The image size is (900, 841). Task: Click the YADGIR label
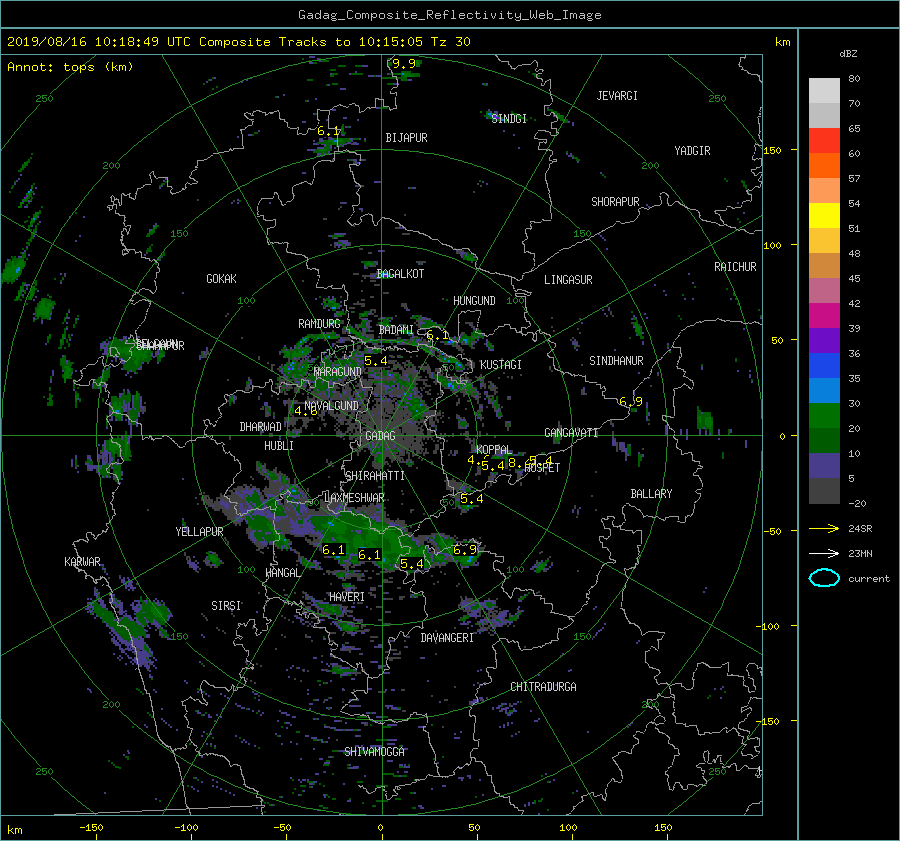pyautogui.click(x=692, y=151)
